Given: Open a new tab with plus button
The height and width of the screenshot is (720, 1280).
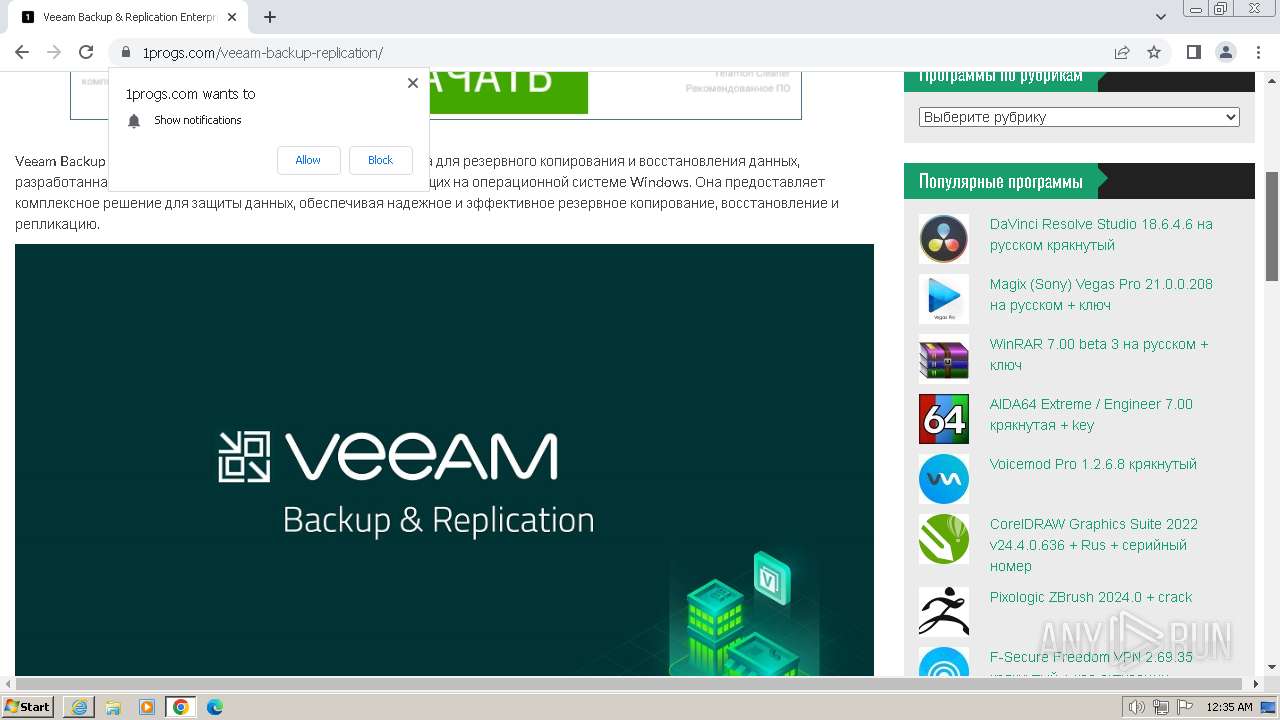Looking at the screenshot, I should pyautogui.click(x=270, y=17).
